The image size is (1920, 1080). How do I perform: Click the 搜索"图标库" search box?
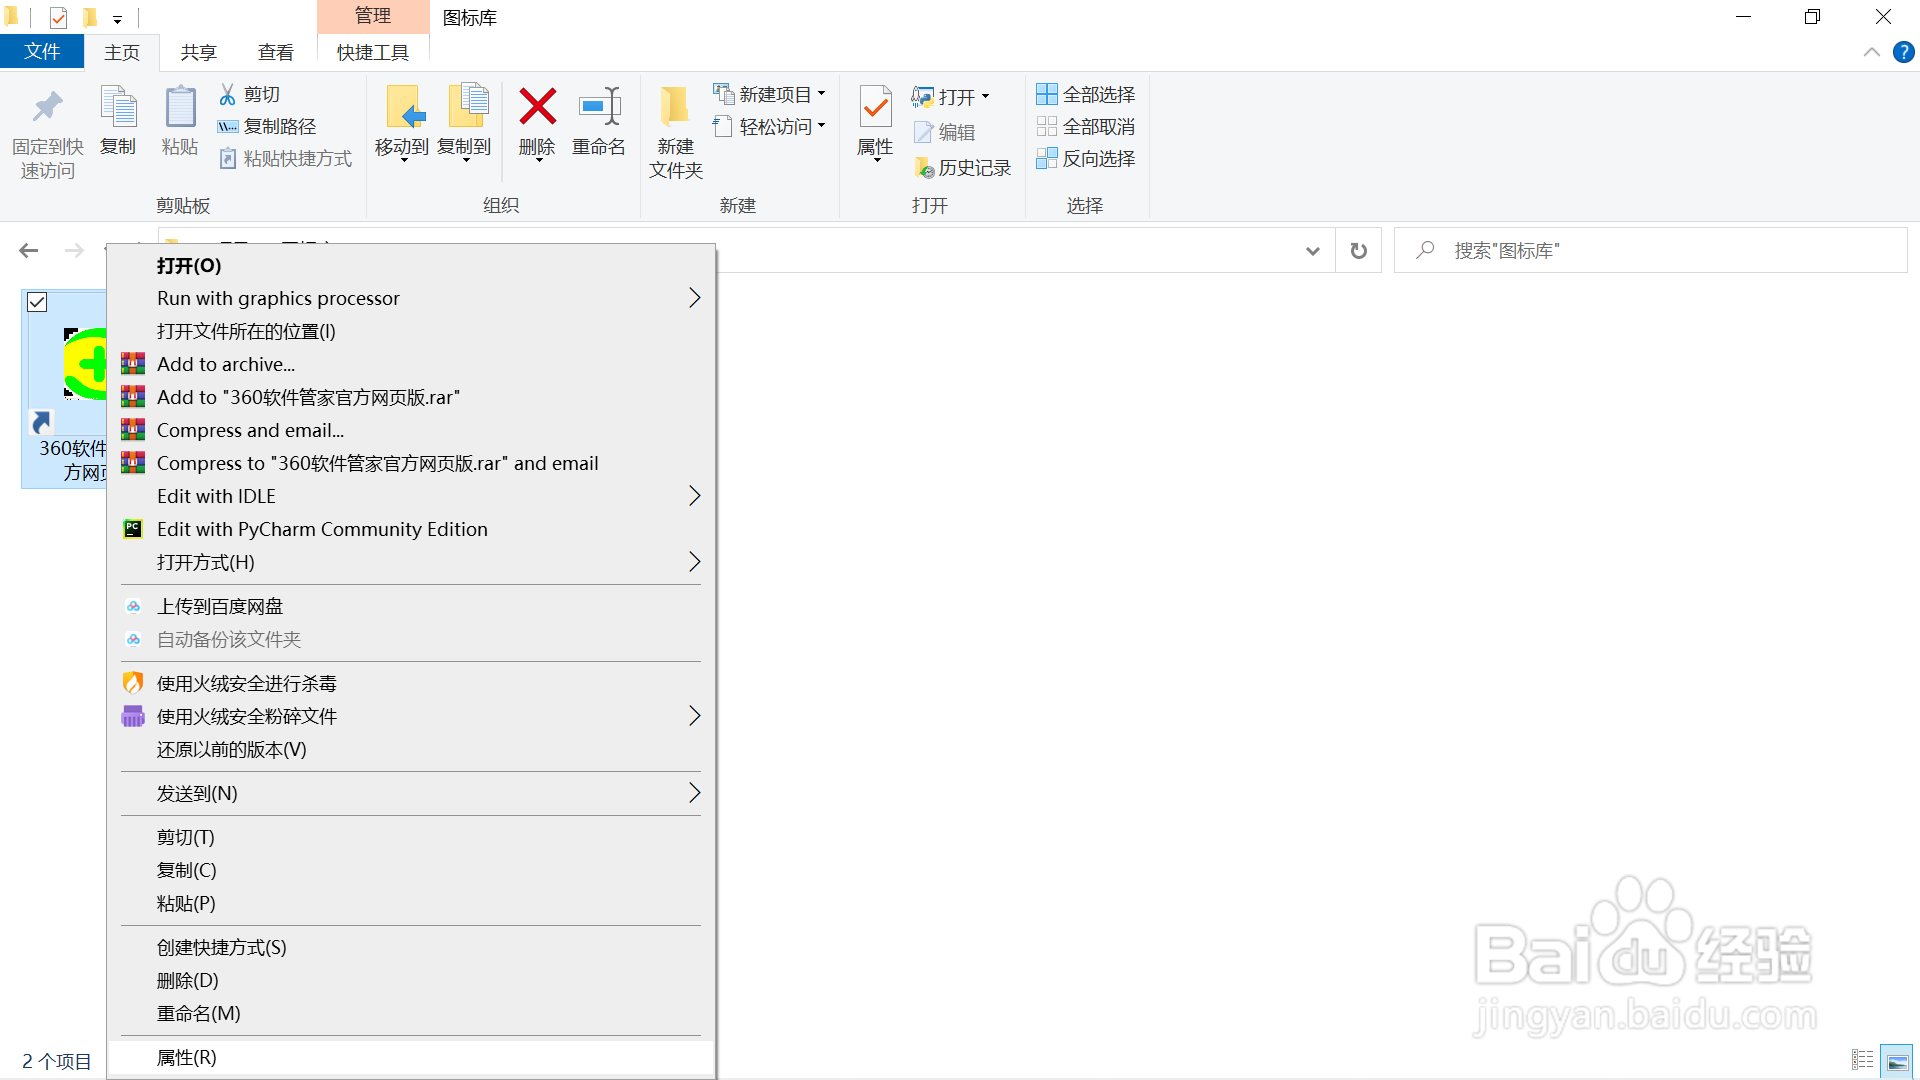1650,250
